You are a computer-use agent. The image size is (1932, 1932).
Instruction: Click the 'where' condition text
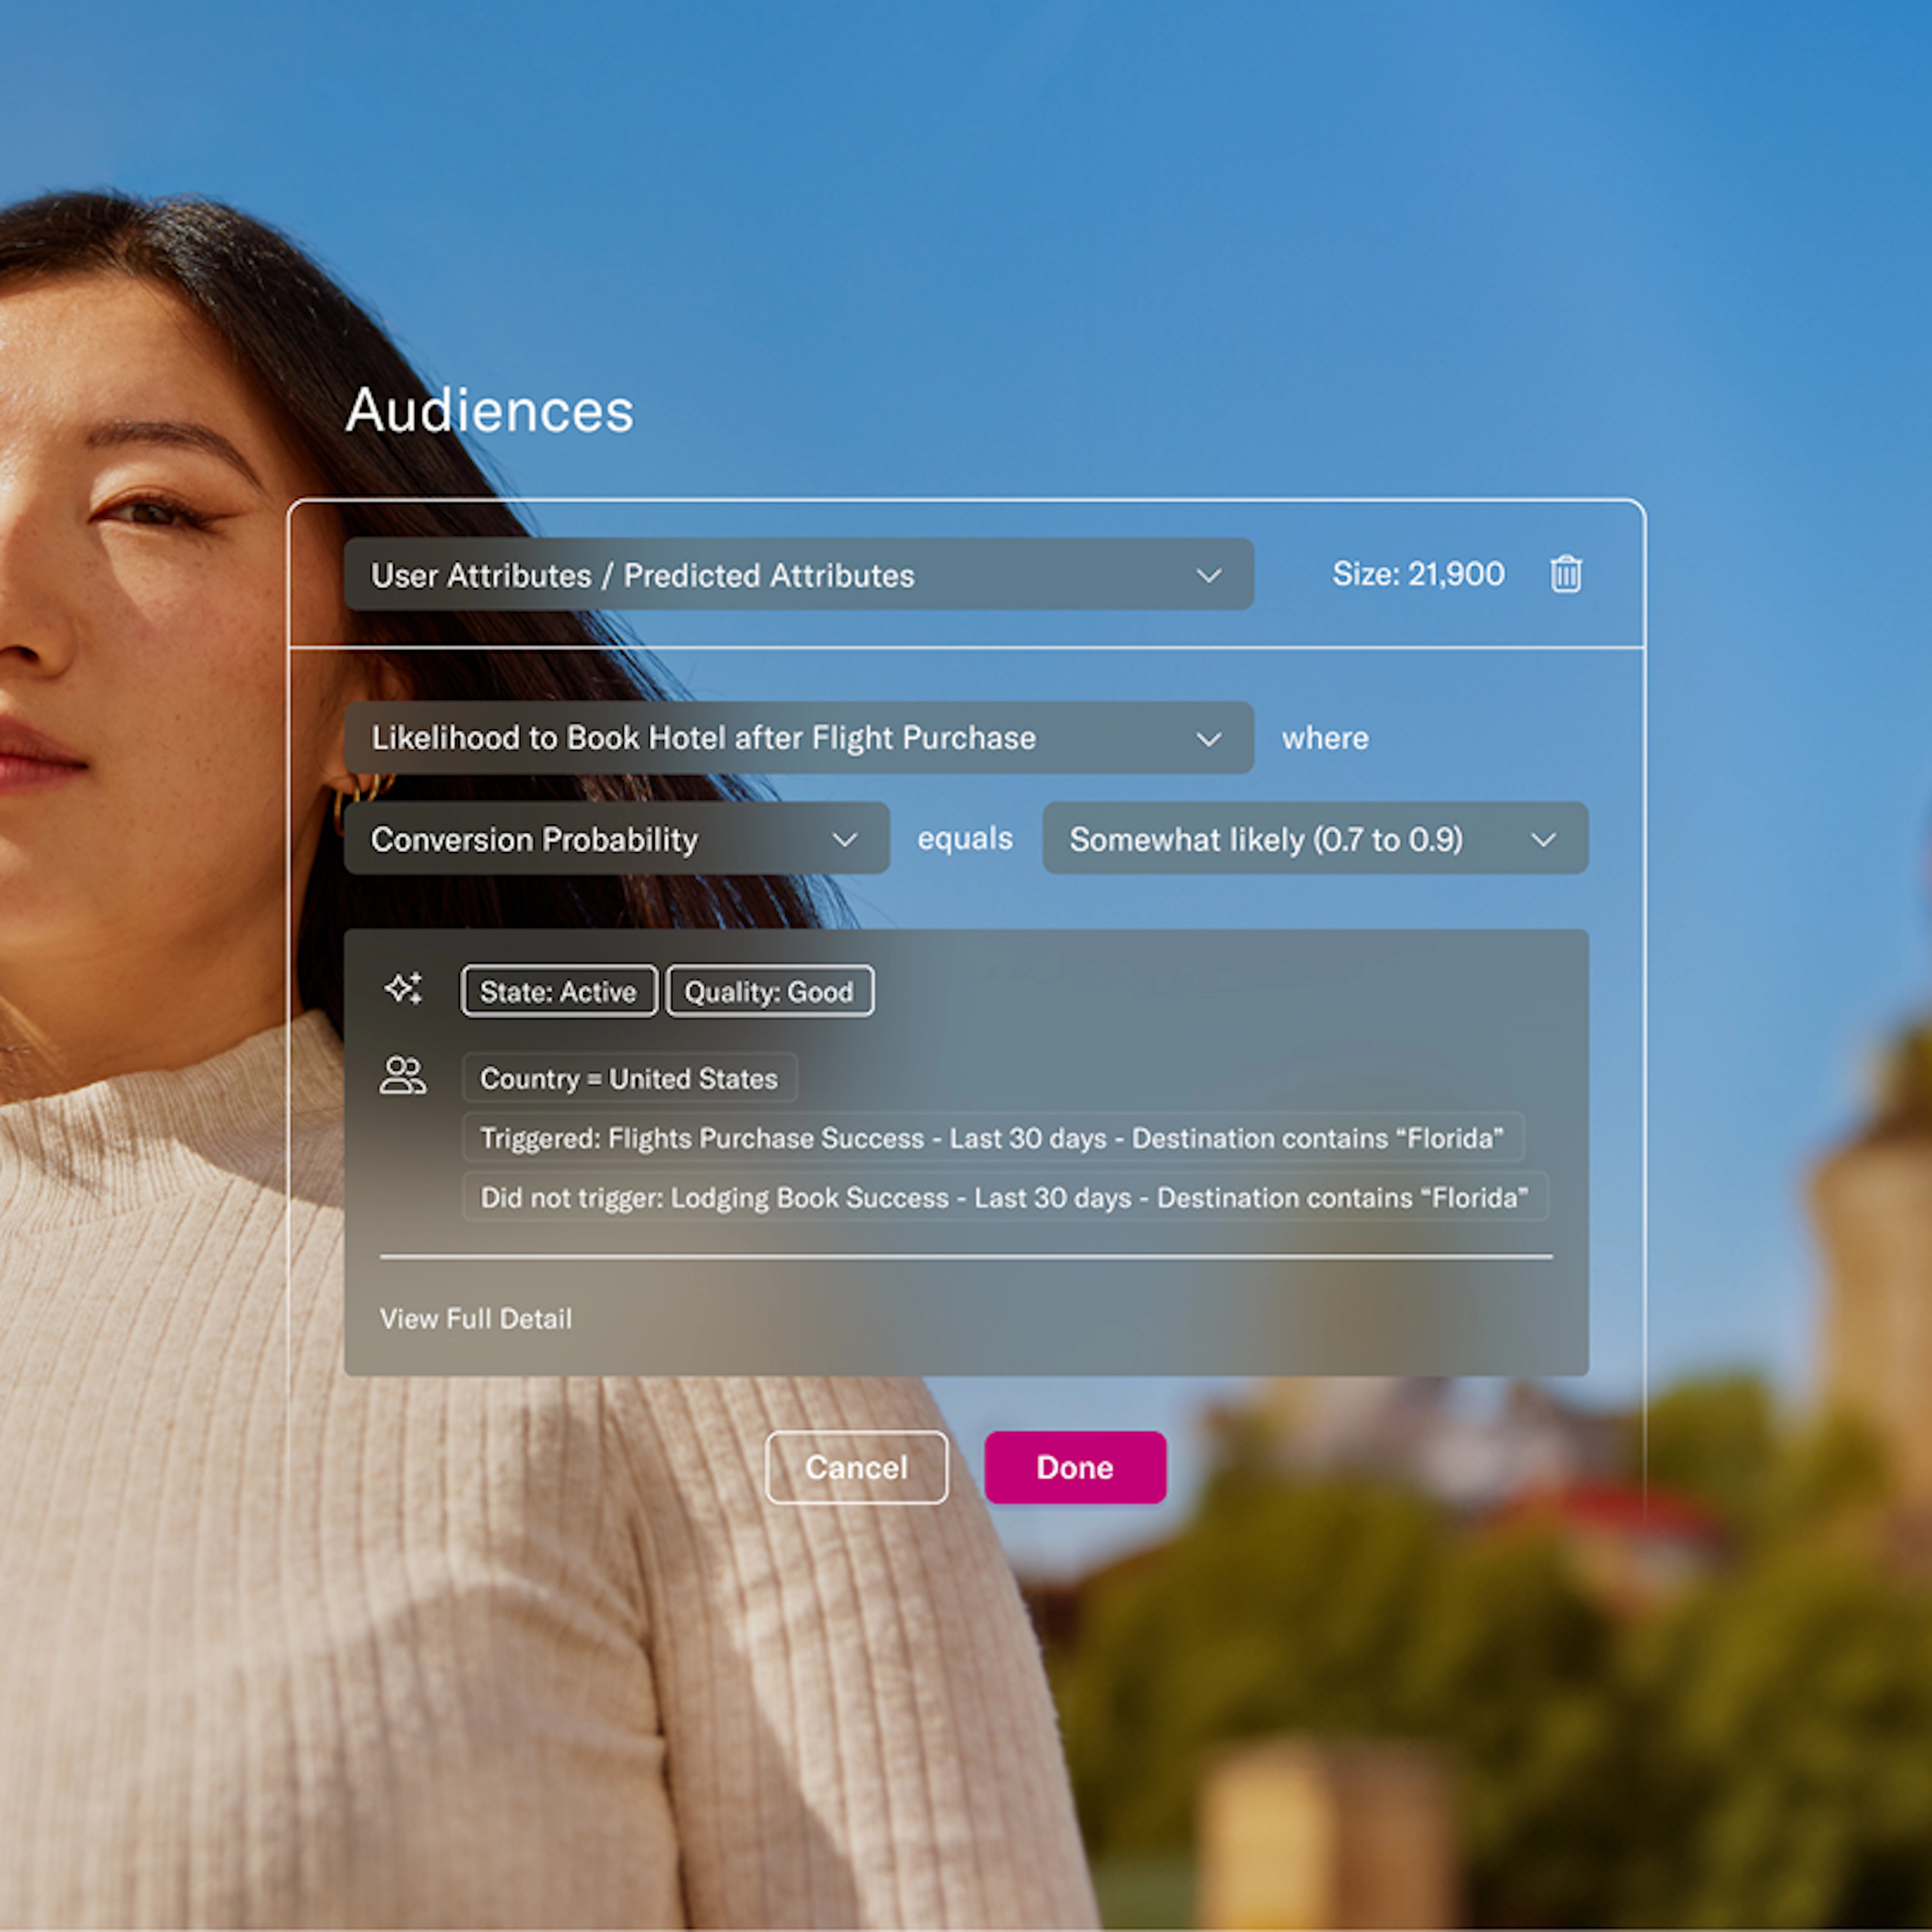1325,738
